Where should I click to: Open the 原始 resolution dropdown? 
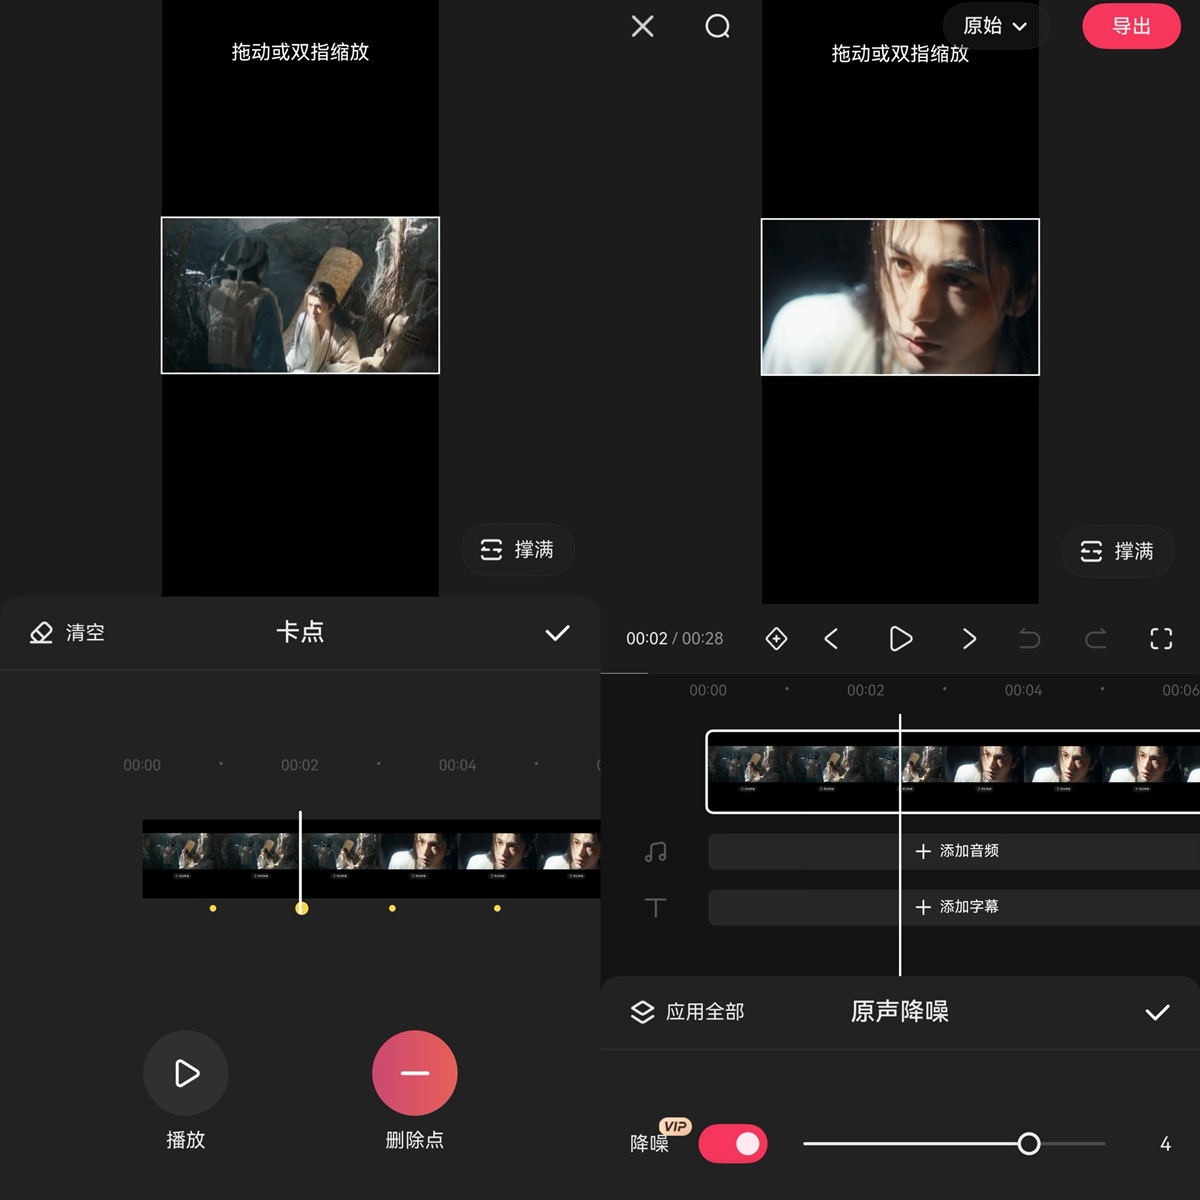[994, 27]
